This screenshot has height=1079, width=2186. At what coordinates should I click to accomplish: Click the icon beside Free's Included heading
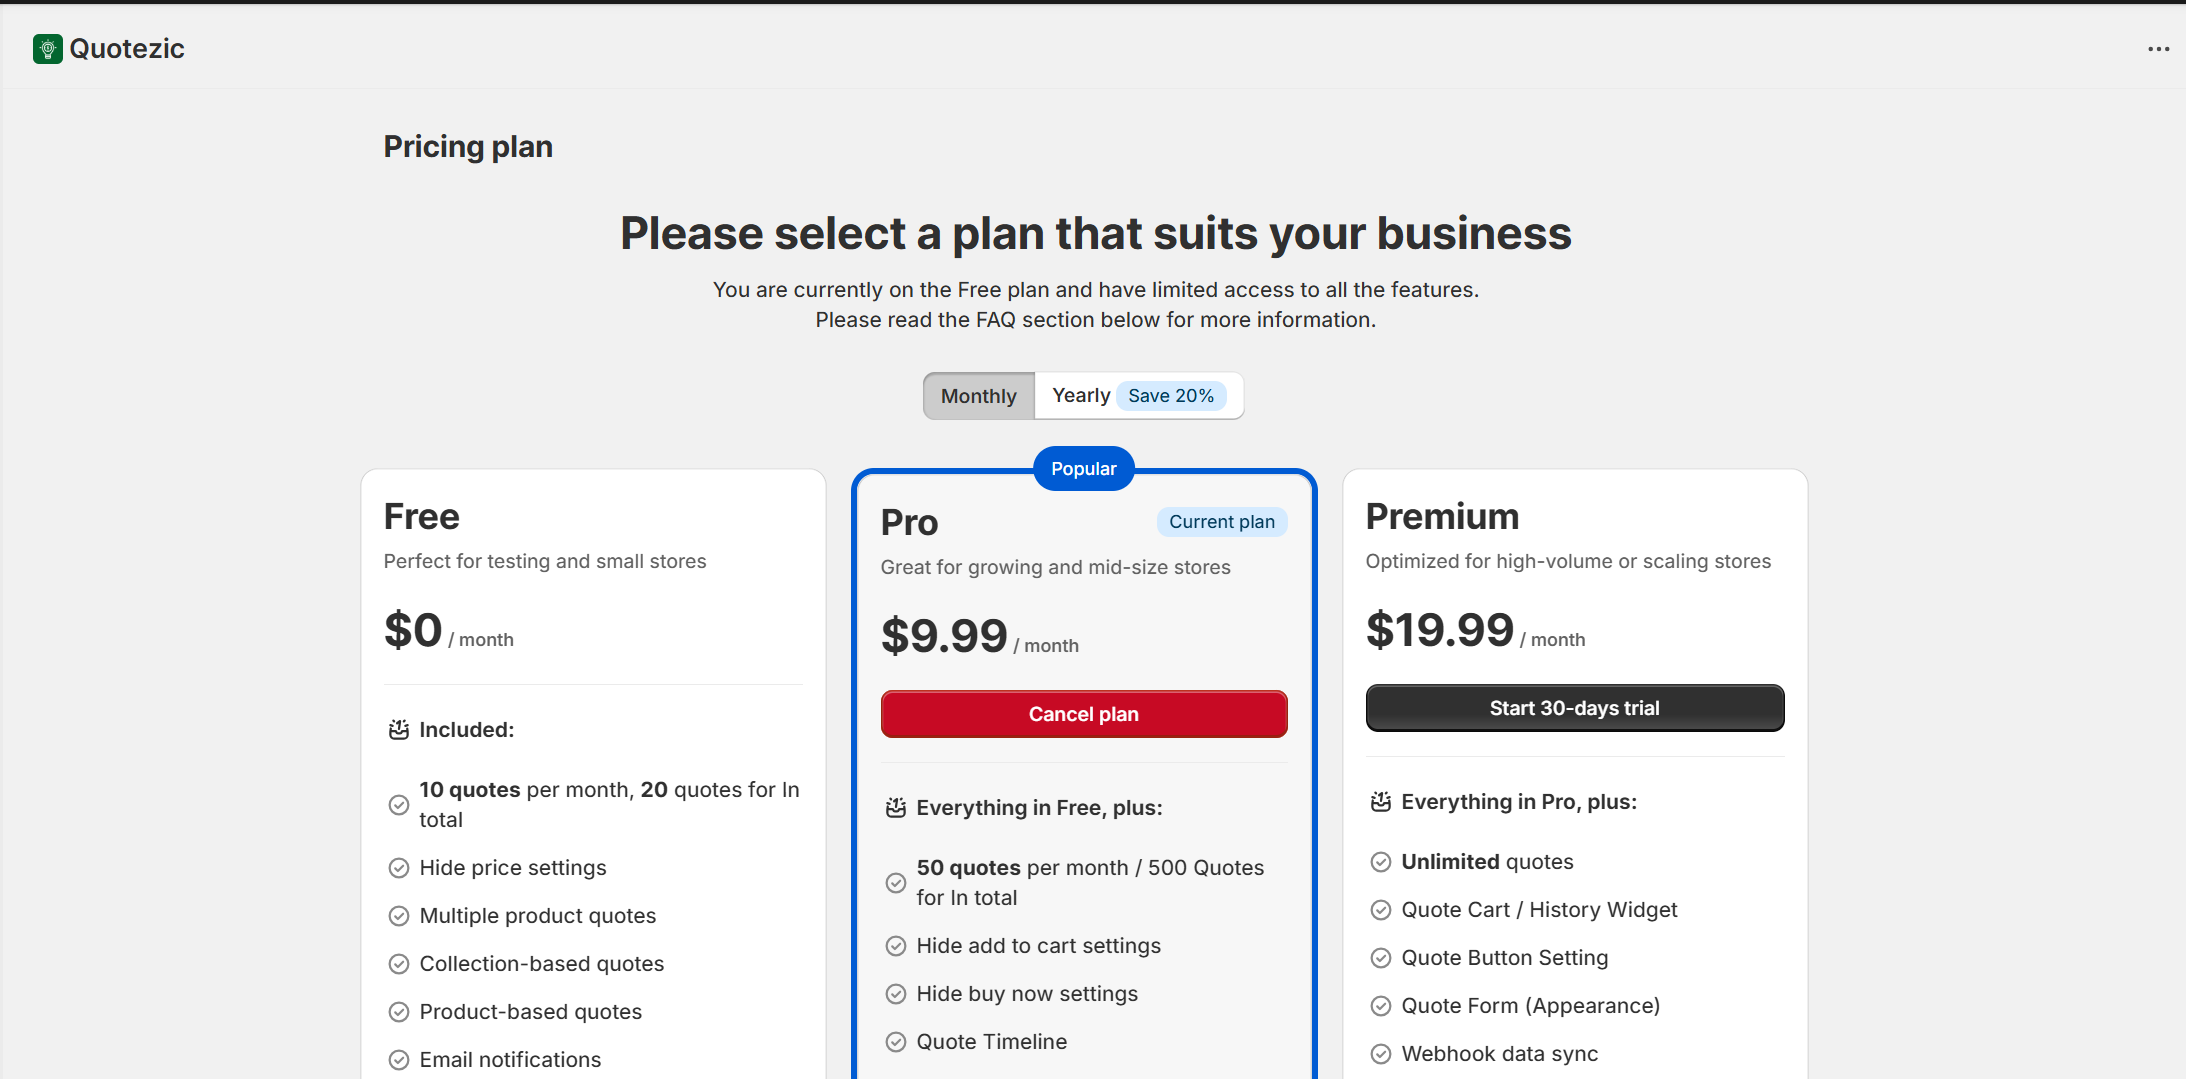click(398, 730)
